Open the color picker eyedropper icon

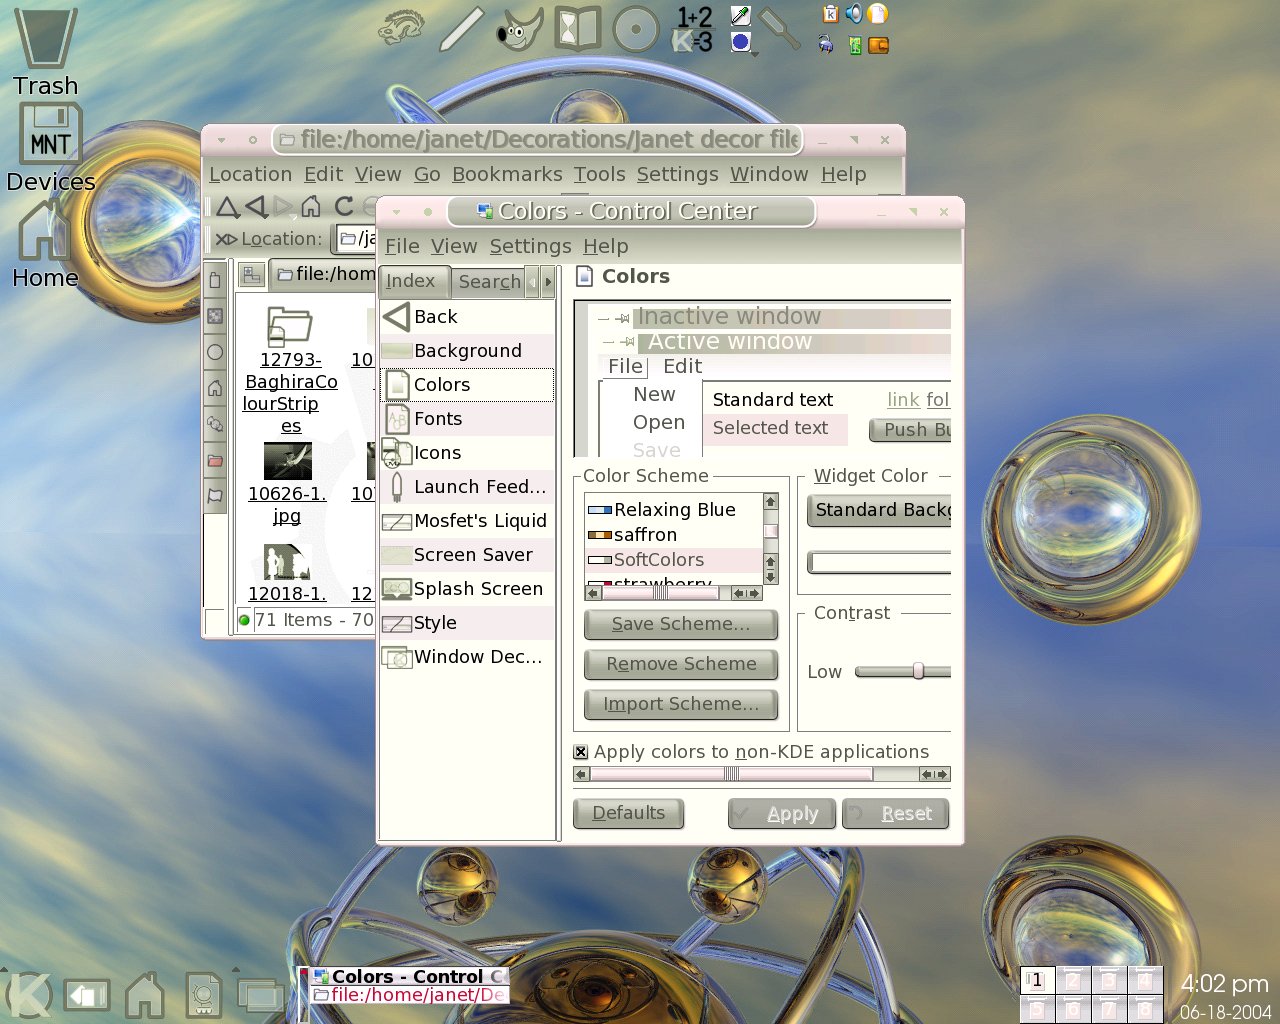(741, 15)
